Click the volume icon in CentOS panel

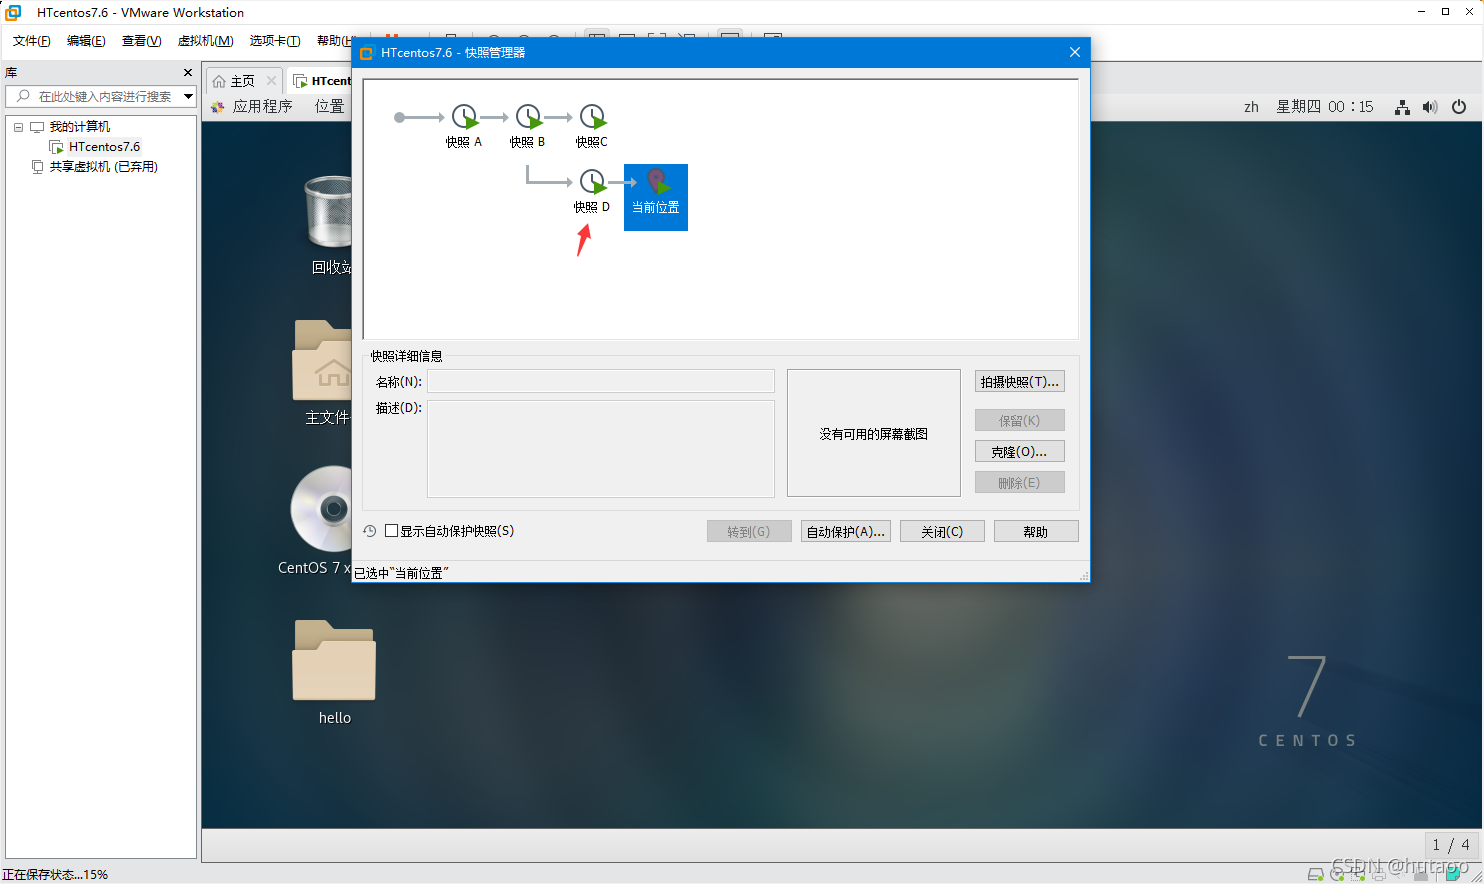click(1430, 107)
